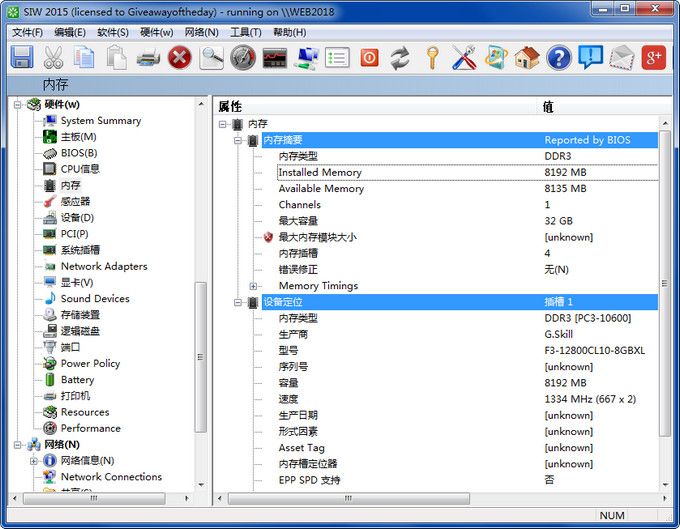Expand the Memory Timings node

coord(254,286)
